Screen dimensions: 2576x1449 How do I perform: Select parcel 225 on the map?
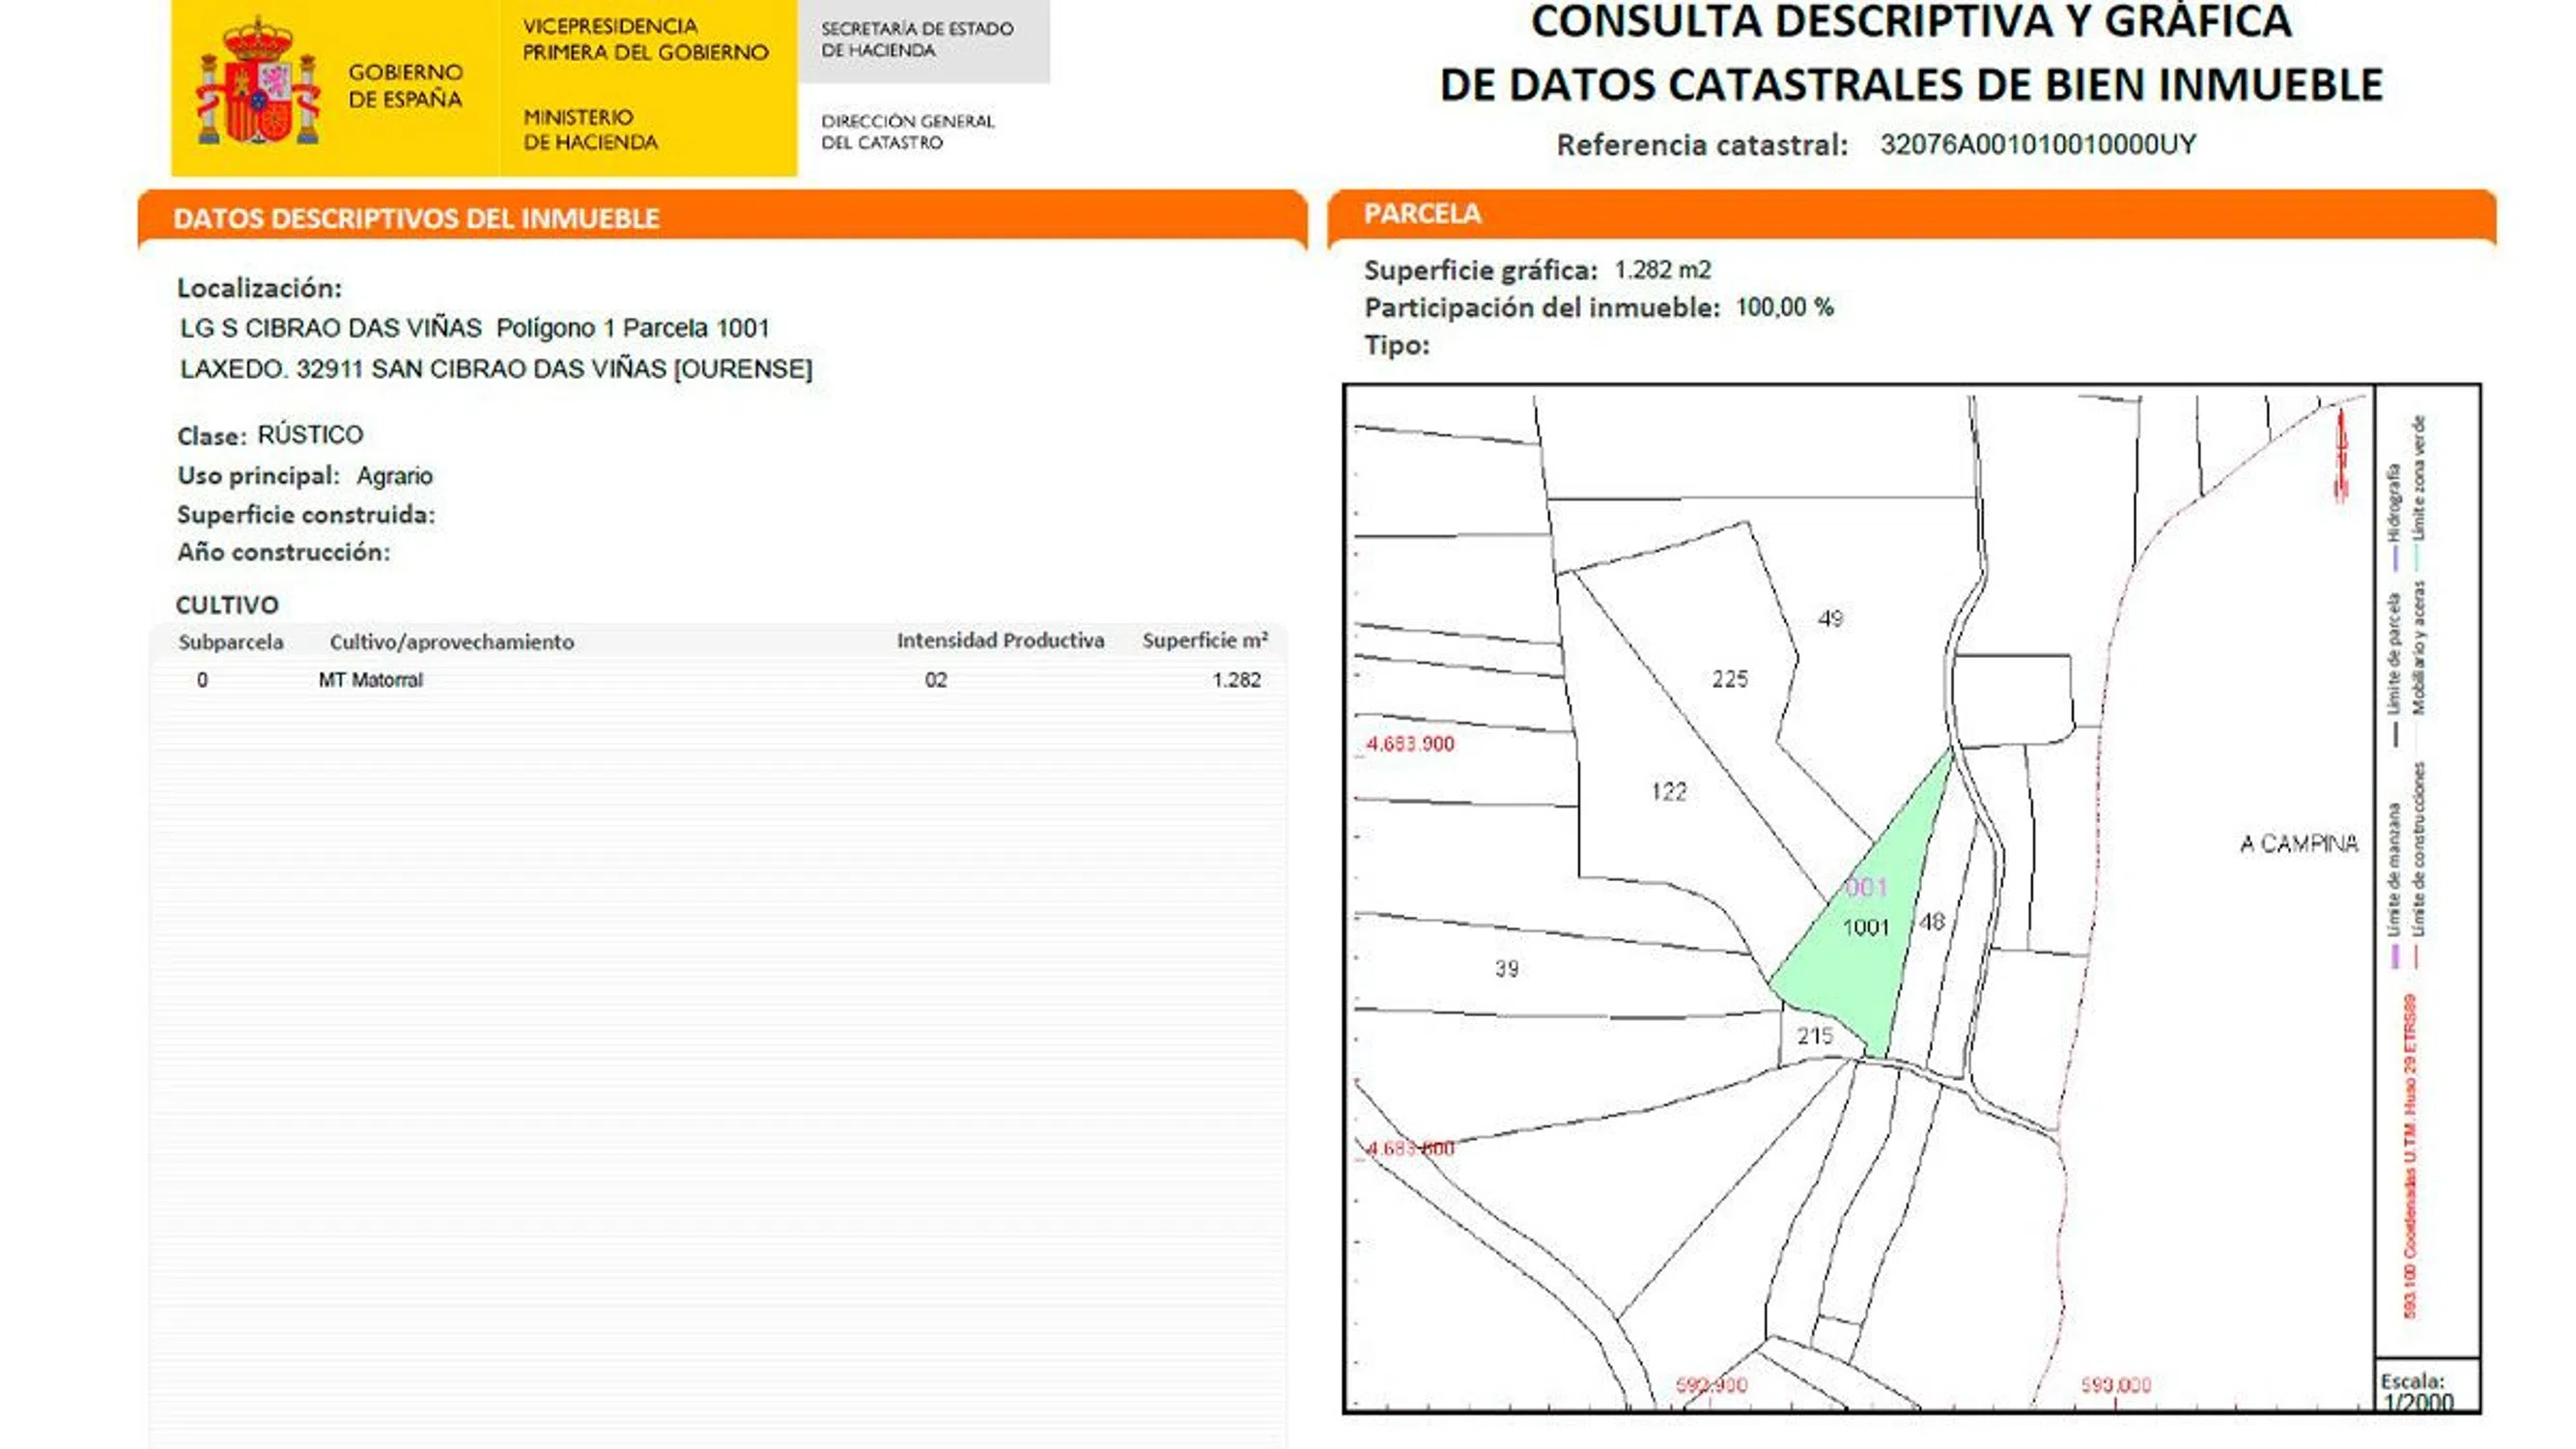pos(1729,679)
